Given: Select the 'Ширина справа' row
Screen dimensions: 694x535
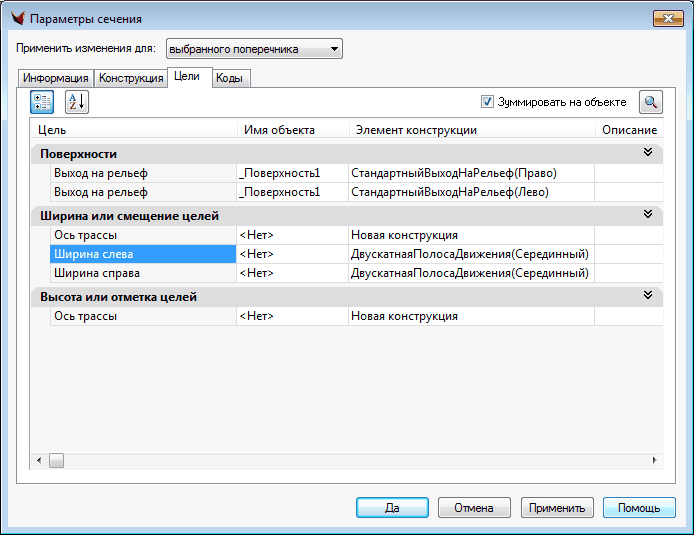Looking at the screenshot, I should [x=96, y=273].
